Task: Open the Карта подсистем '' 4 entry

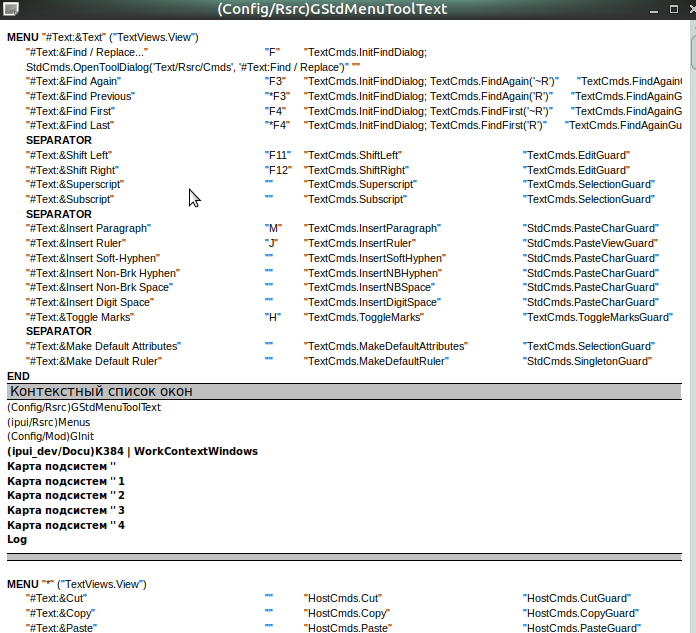Action: tap(66, 524)
